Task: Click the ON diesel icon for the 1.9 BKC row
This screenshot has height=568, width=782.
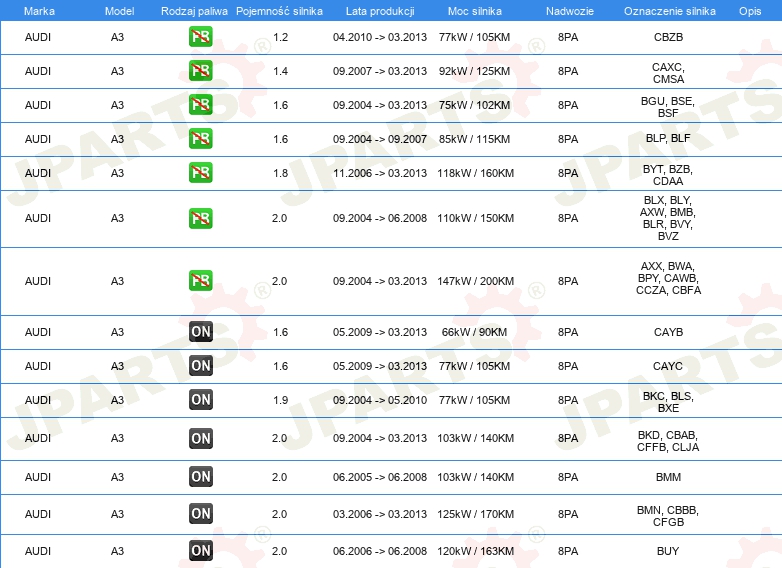Action: point(201,399)
